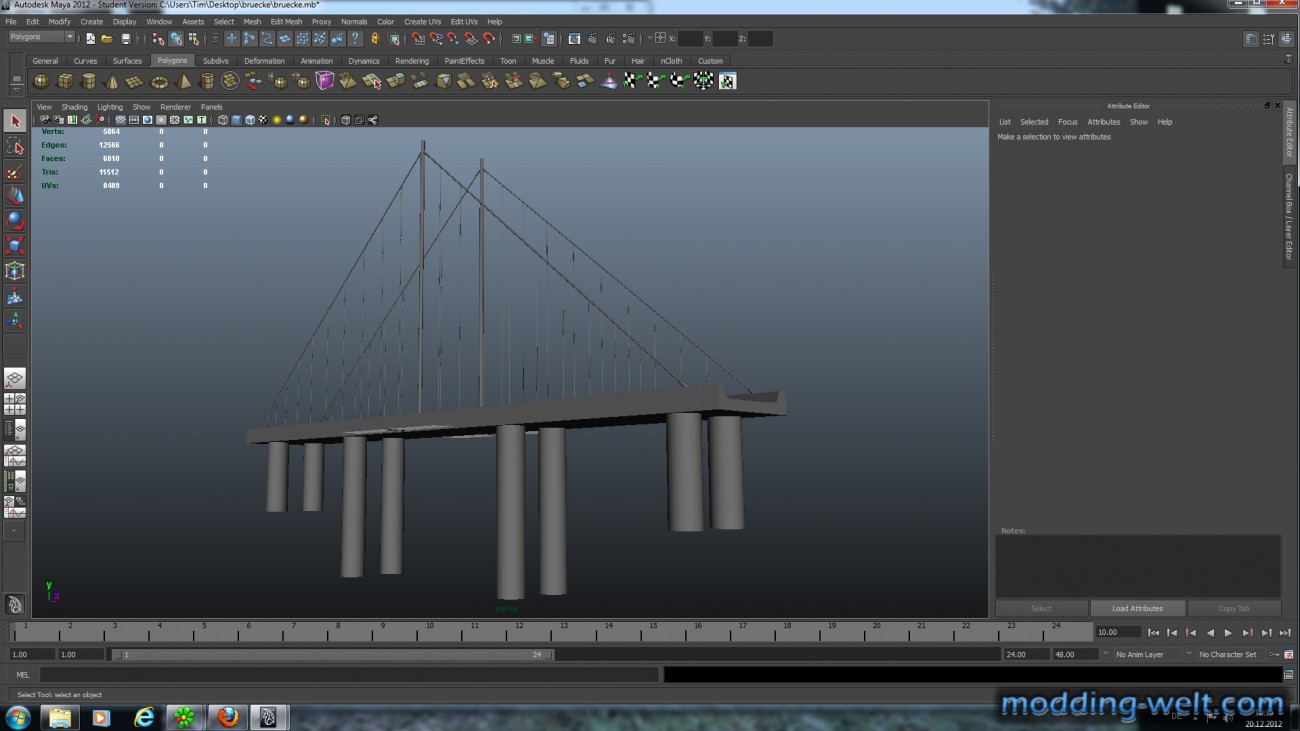Switch to Single Perspective View layout
This screenshot has width=1300, height=731.
[15, 379]
